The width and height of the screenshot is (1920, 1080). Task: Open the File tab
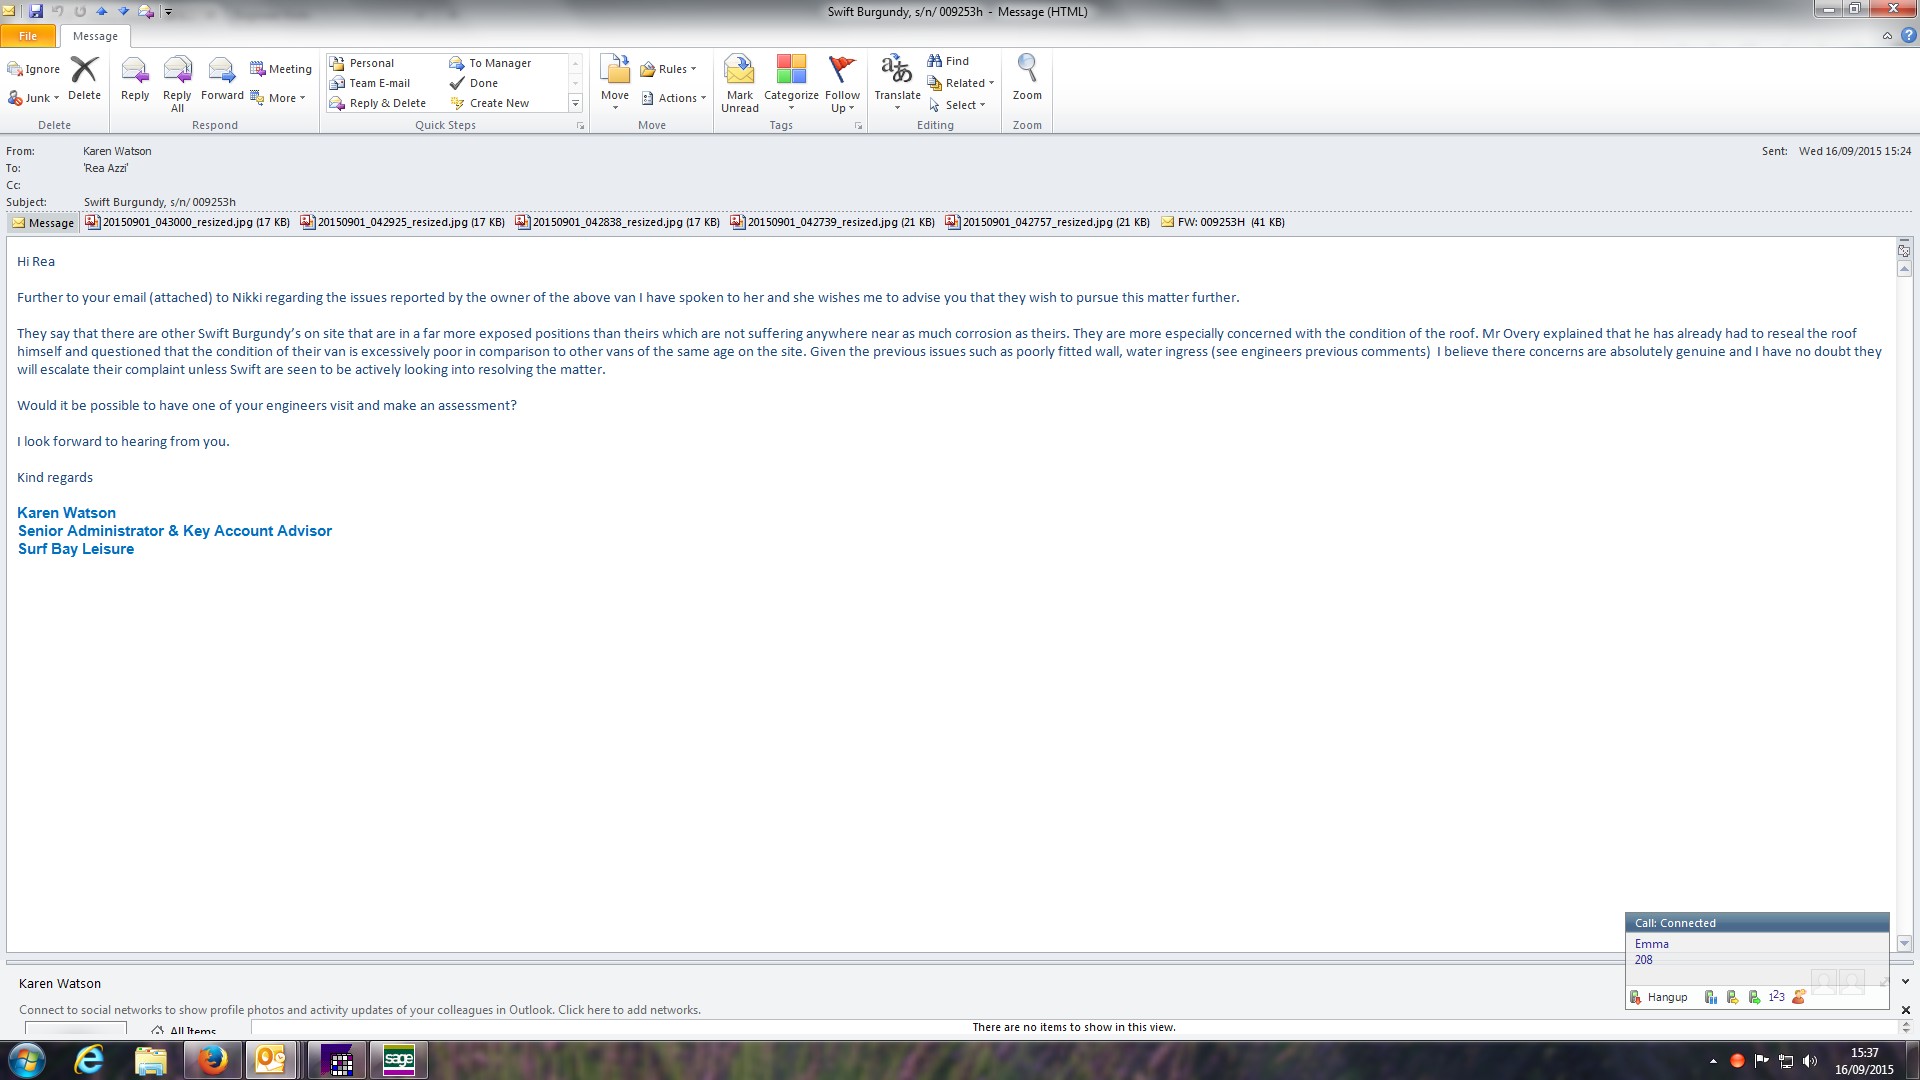coord(28,36)
